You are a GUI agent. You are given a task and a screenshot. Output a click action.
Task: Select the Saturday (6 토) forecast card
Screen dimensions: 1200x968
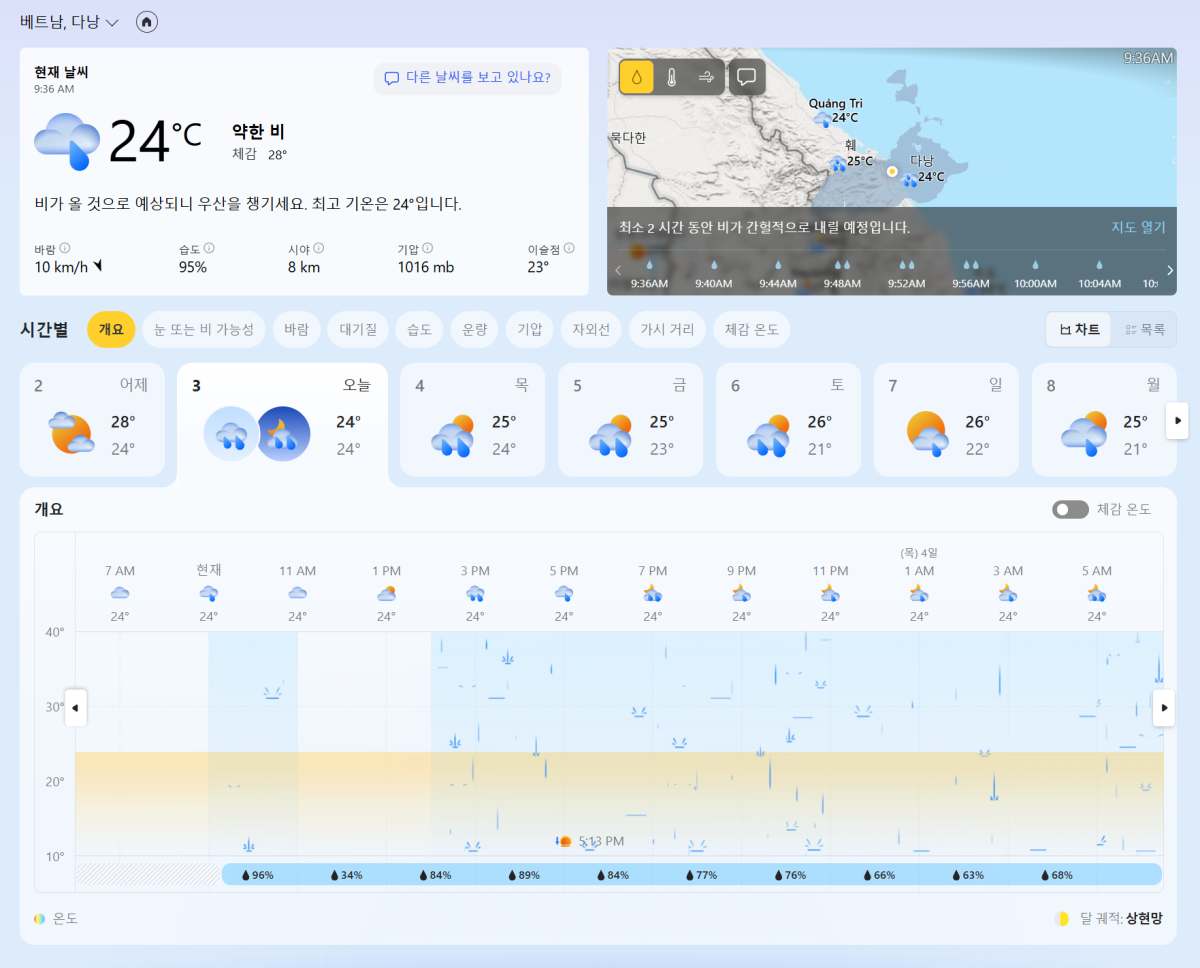787,419
